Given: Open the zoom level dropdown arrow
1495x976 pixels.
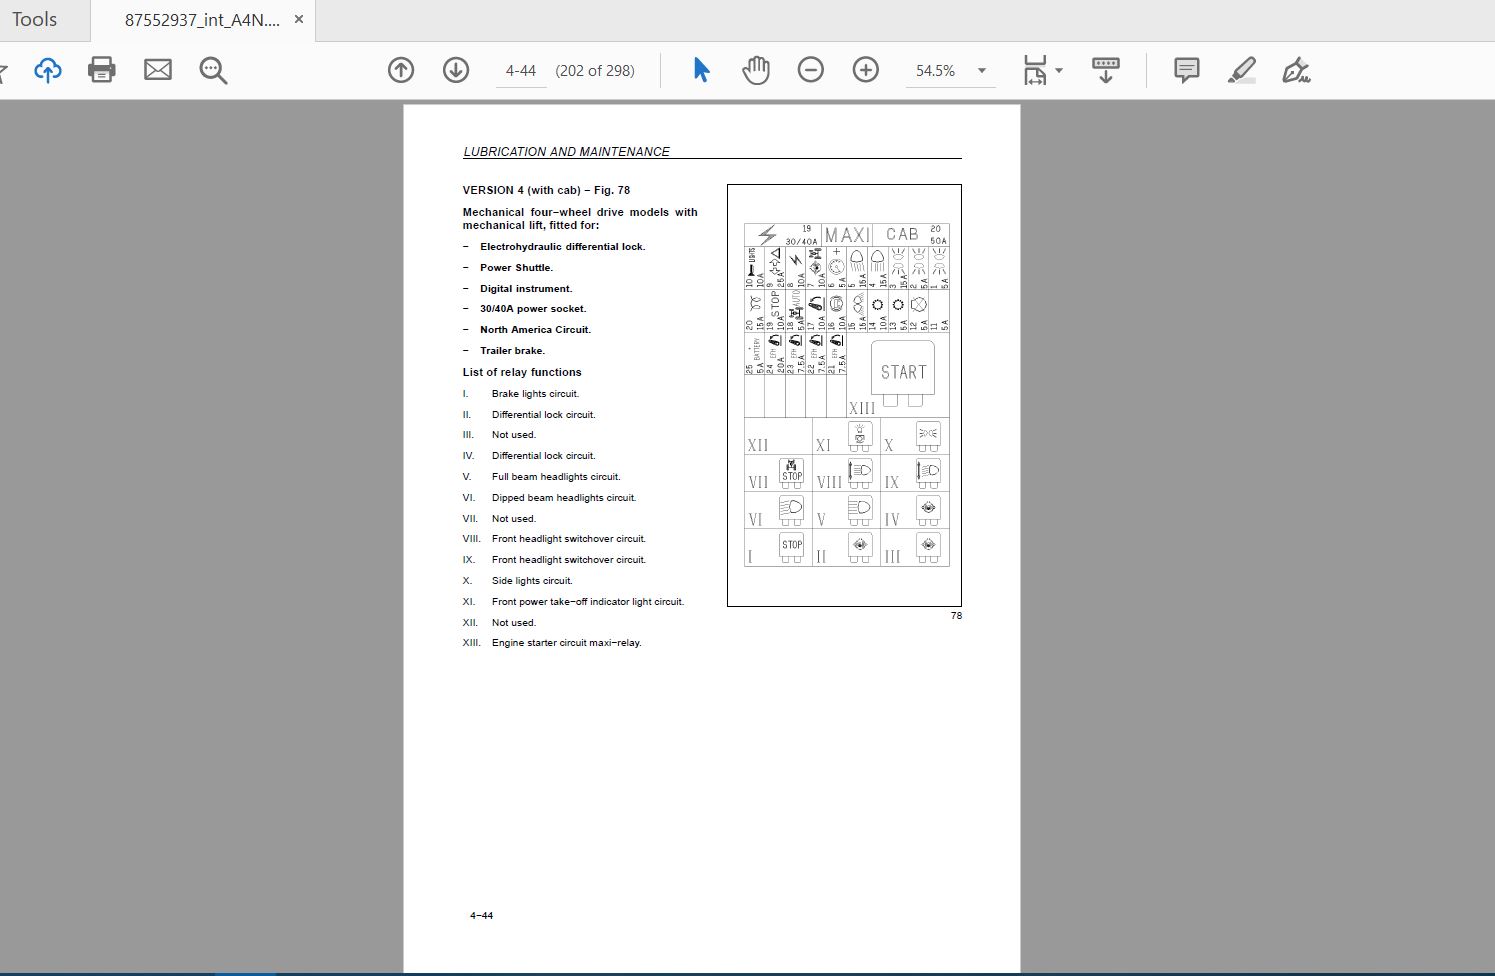Looking at the screenshot, I should pos(982,71).
